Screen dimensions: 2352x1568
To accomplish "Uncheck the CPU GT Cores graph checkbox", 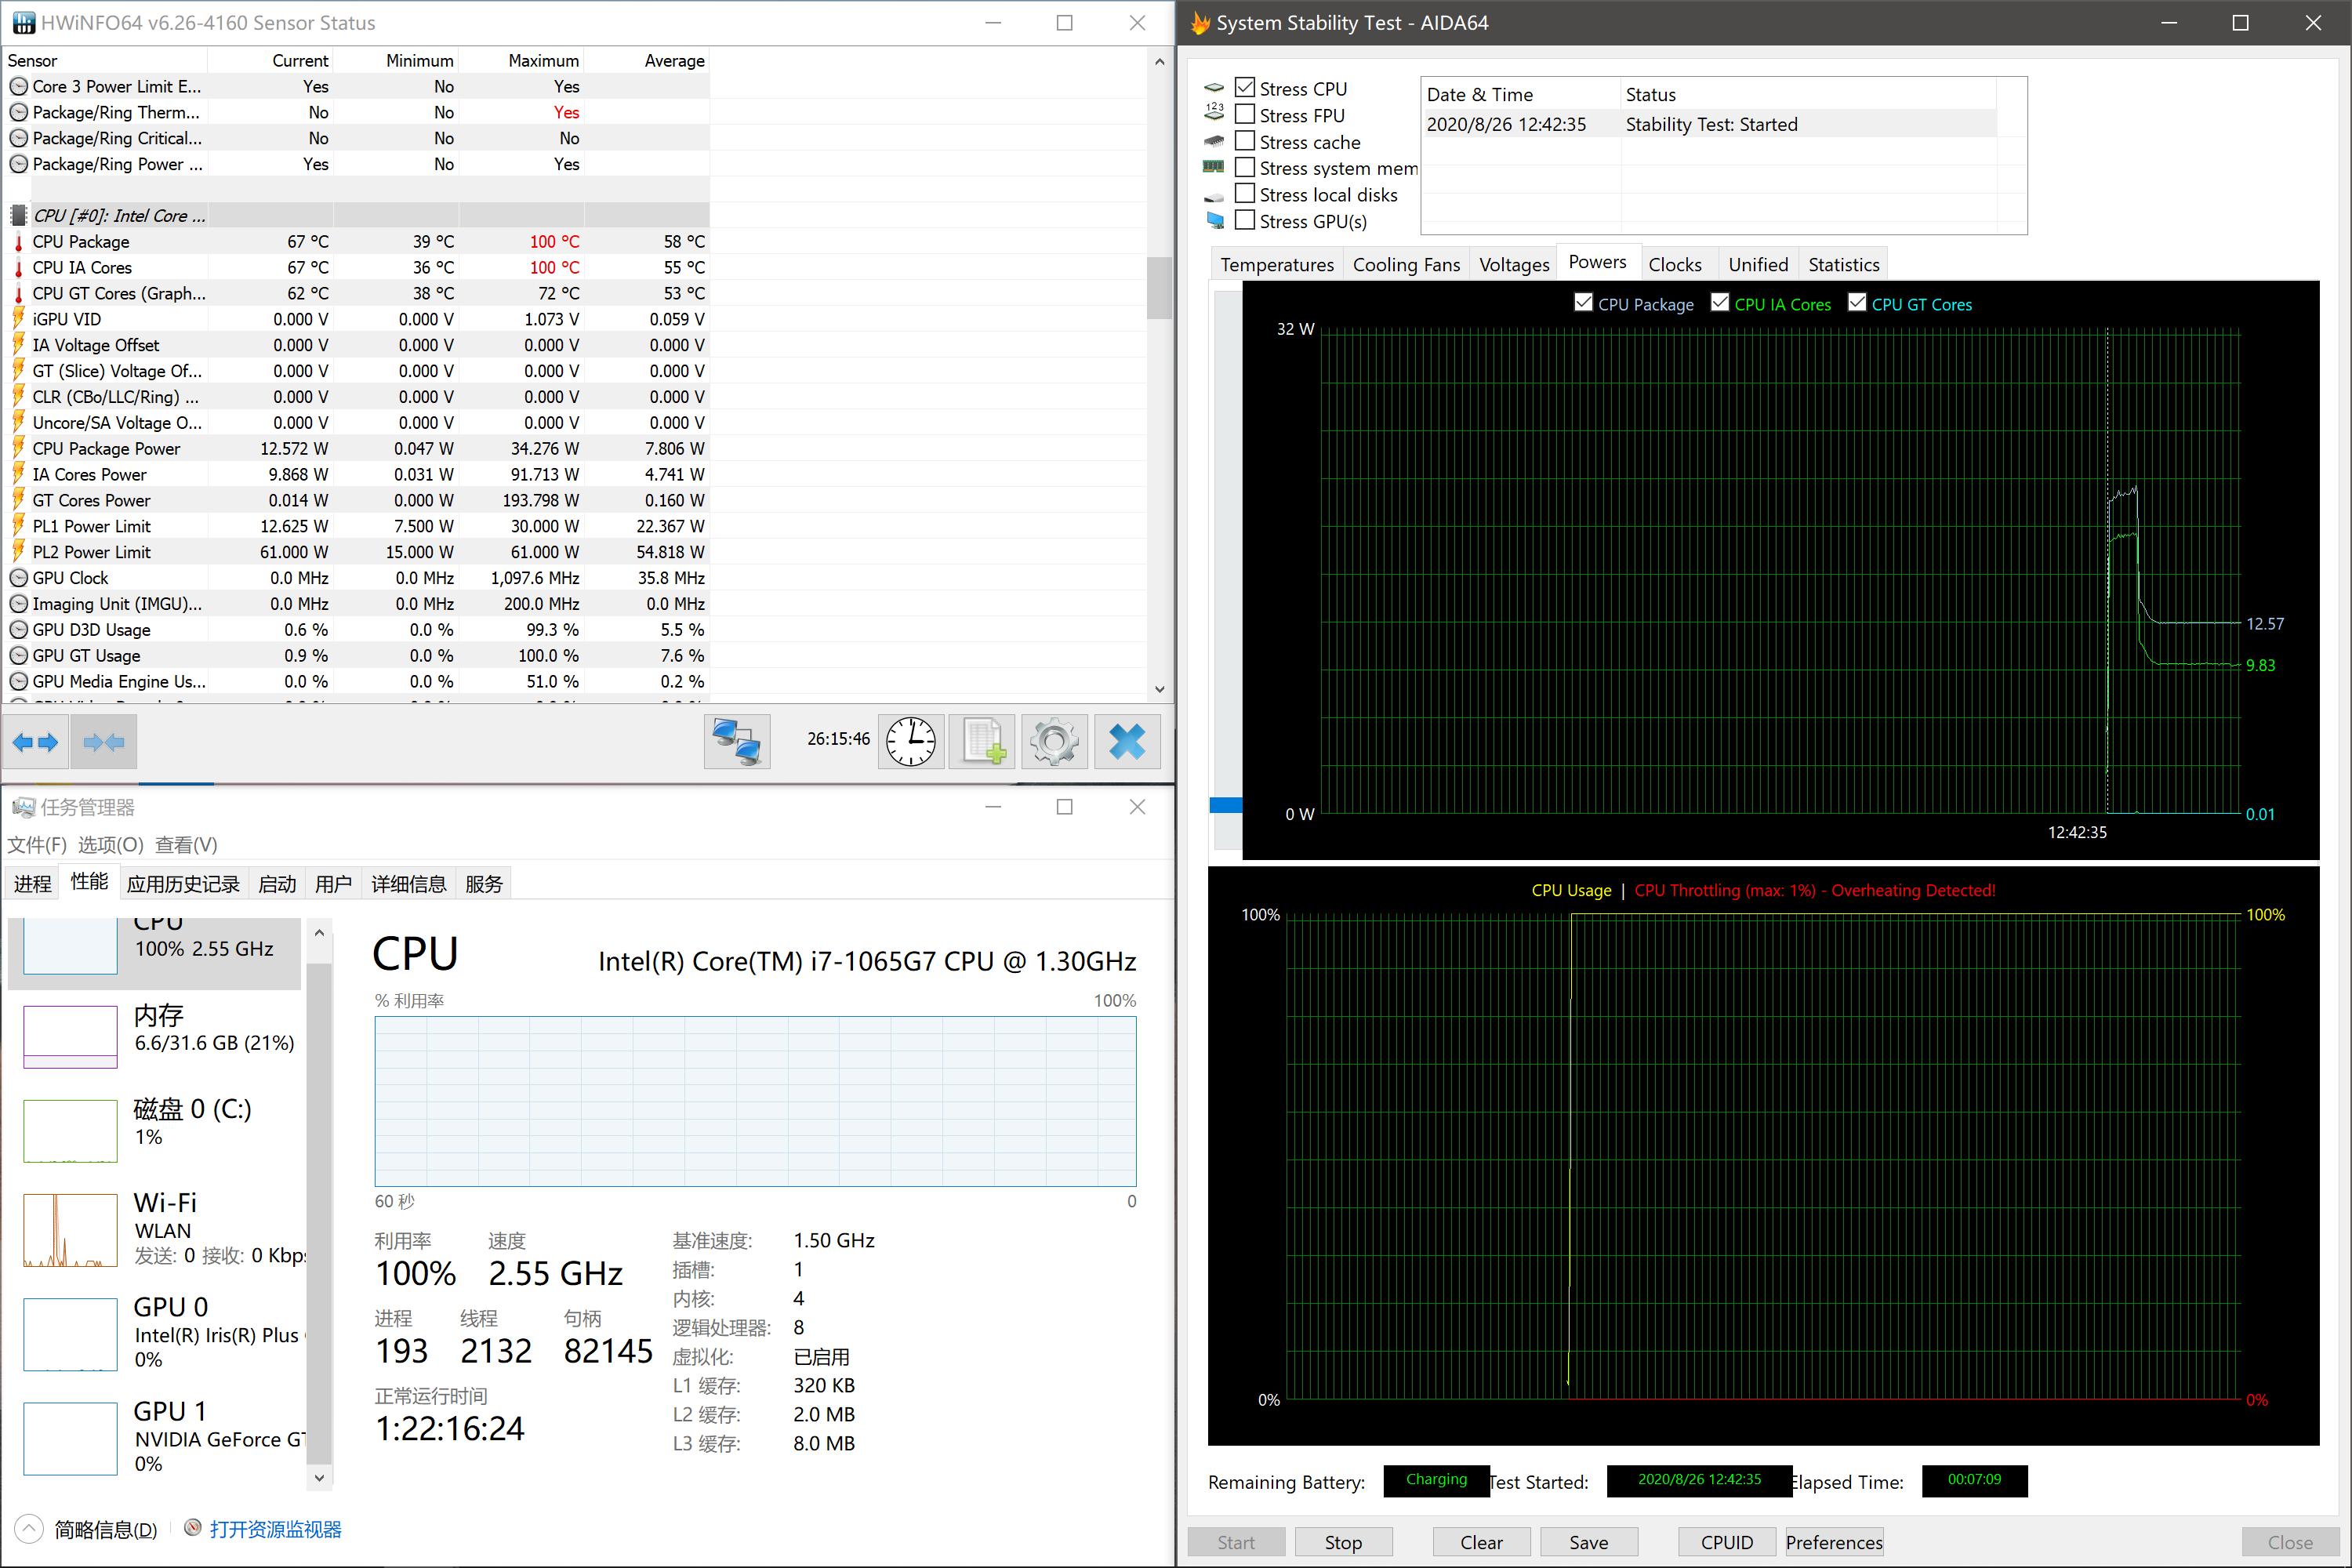I will 1857,303.
